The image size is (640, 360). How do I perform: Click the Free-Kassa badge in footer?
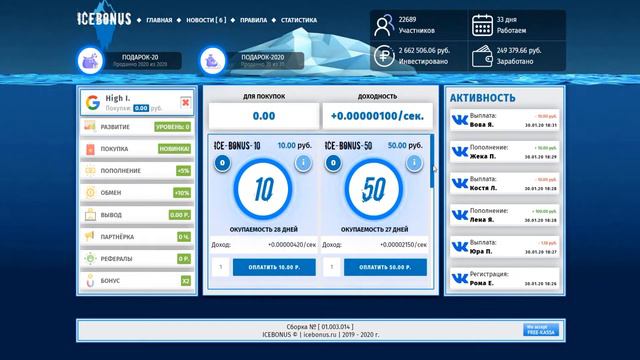coord(541,330)
